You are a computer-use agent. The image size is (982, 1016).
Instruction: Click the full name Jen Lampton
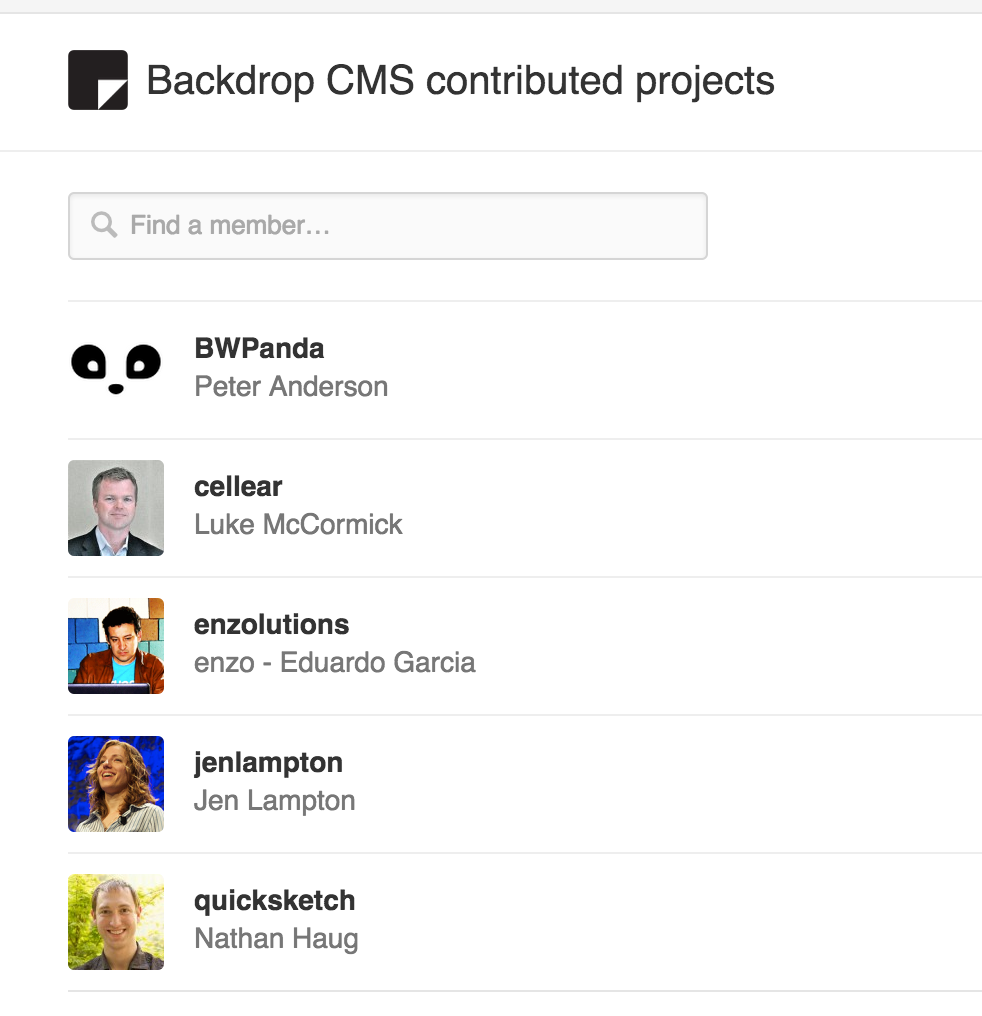pyautogui.click(x=274, y=801)
